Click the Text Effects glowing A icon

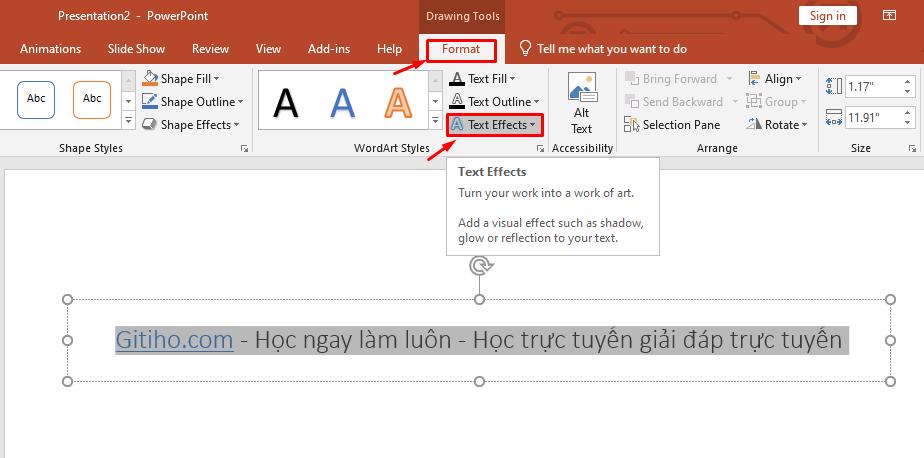(457, 125)
